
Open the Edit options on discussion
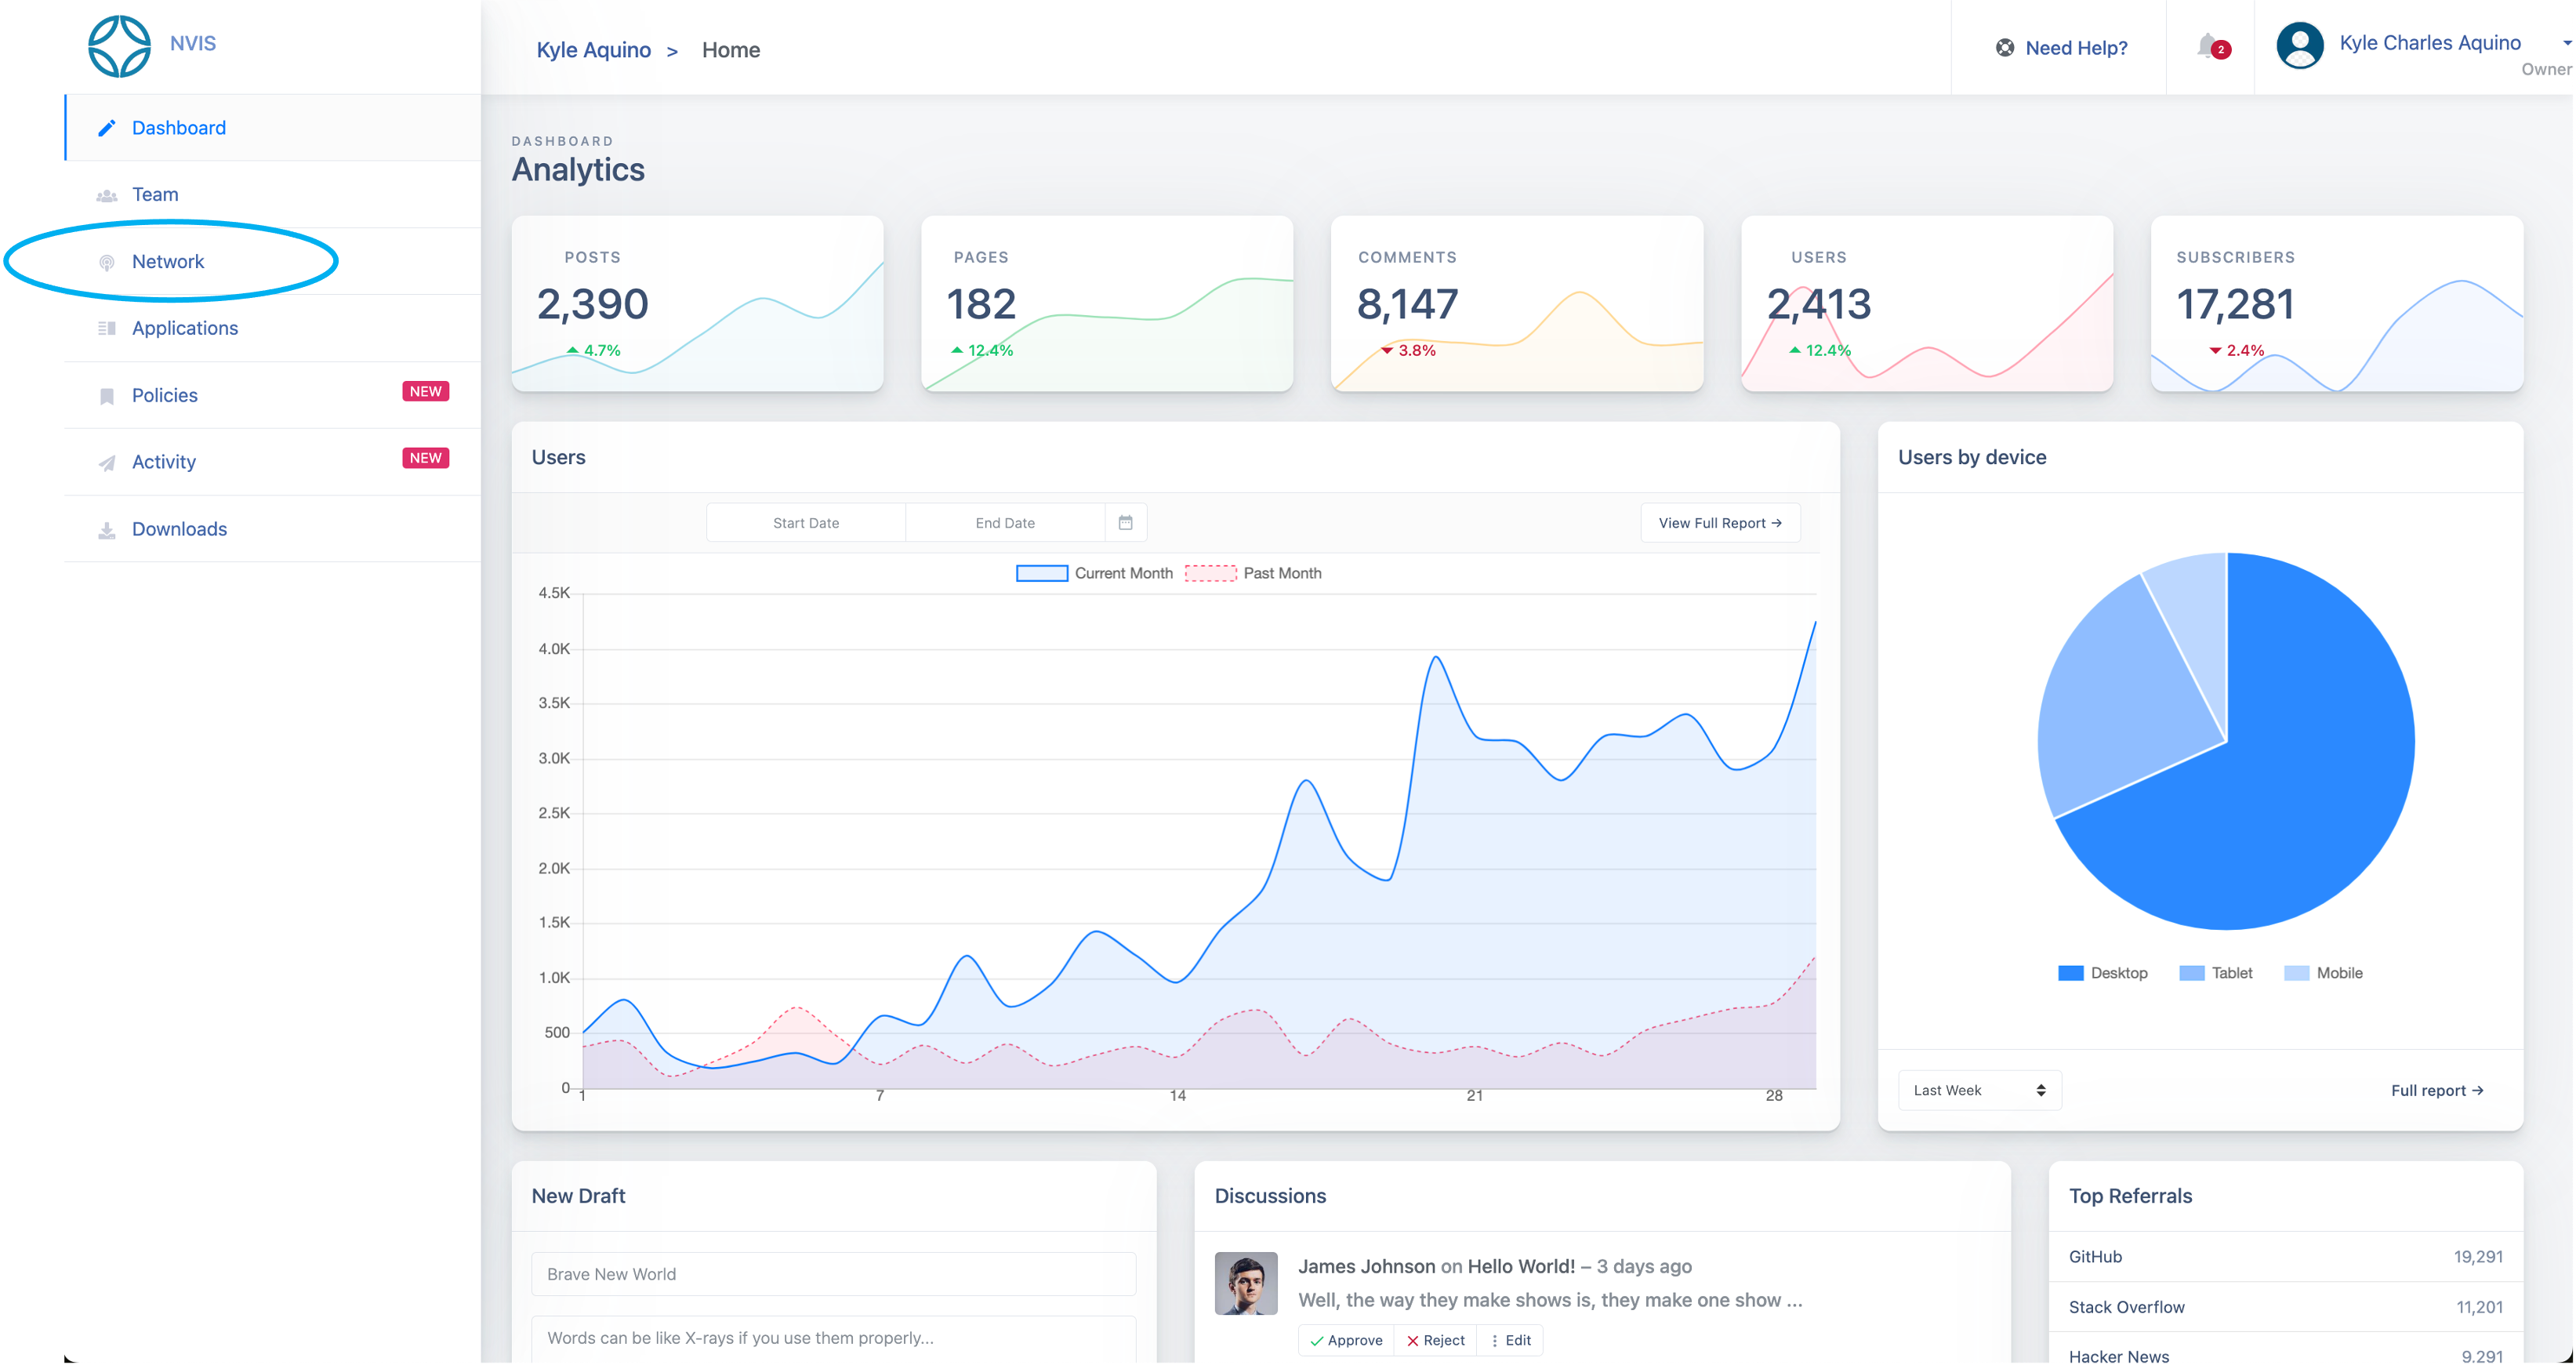[1510, 1340]
